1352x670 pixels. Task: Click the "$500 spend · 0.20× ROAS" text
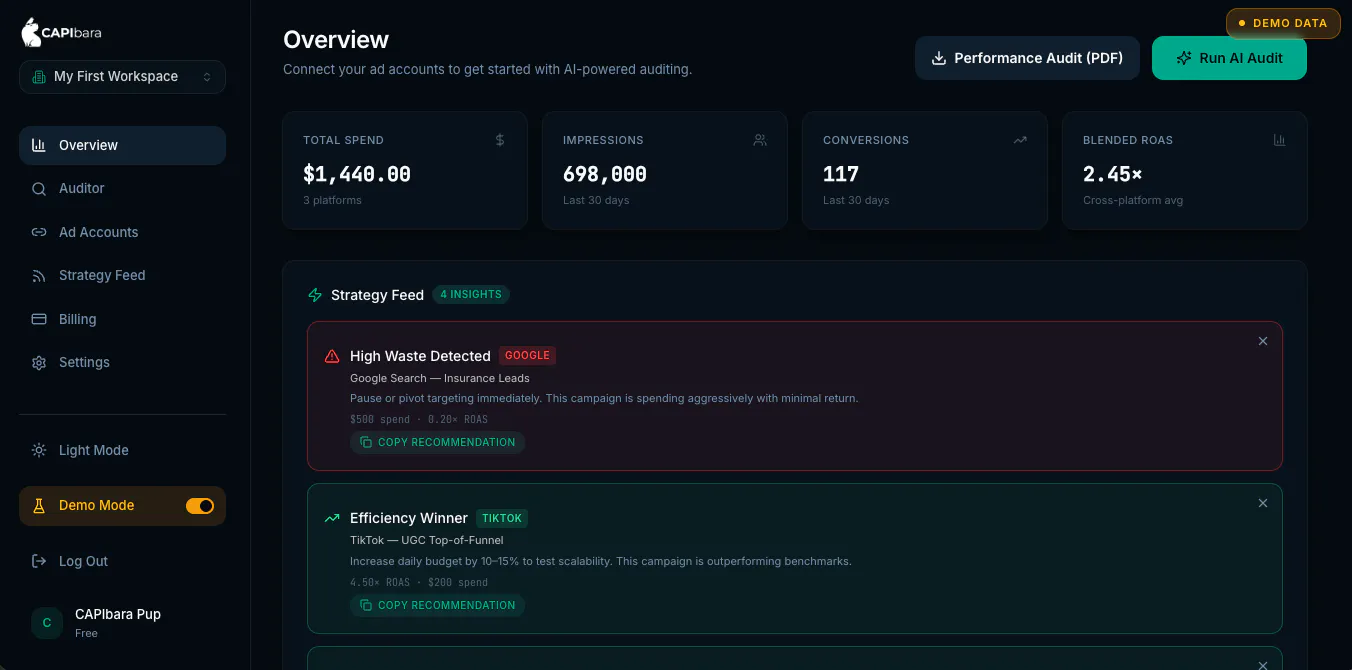pos(419,419)
